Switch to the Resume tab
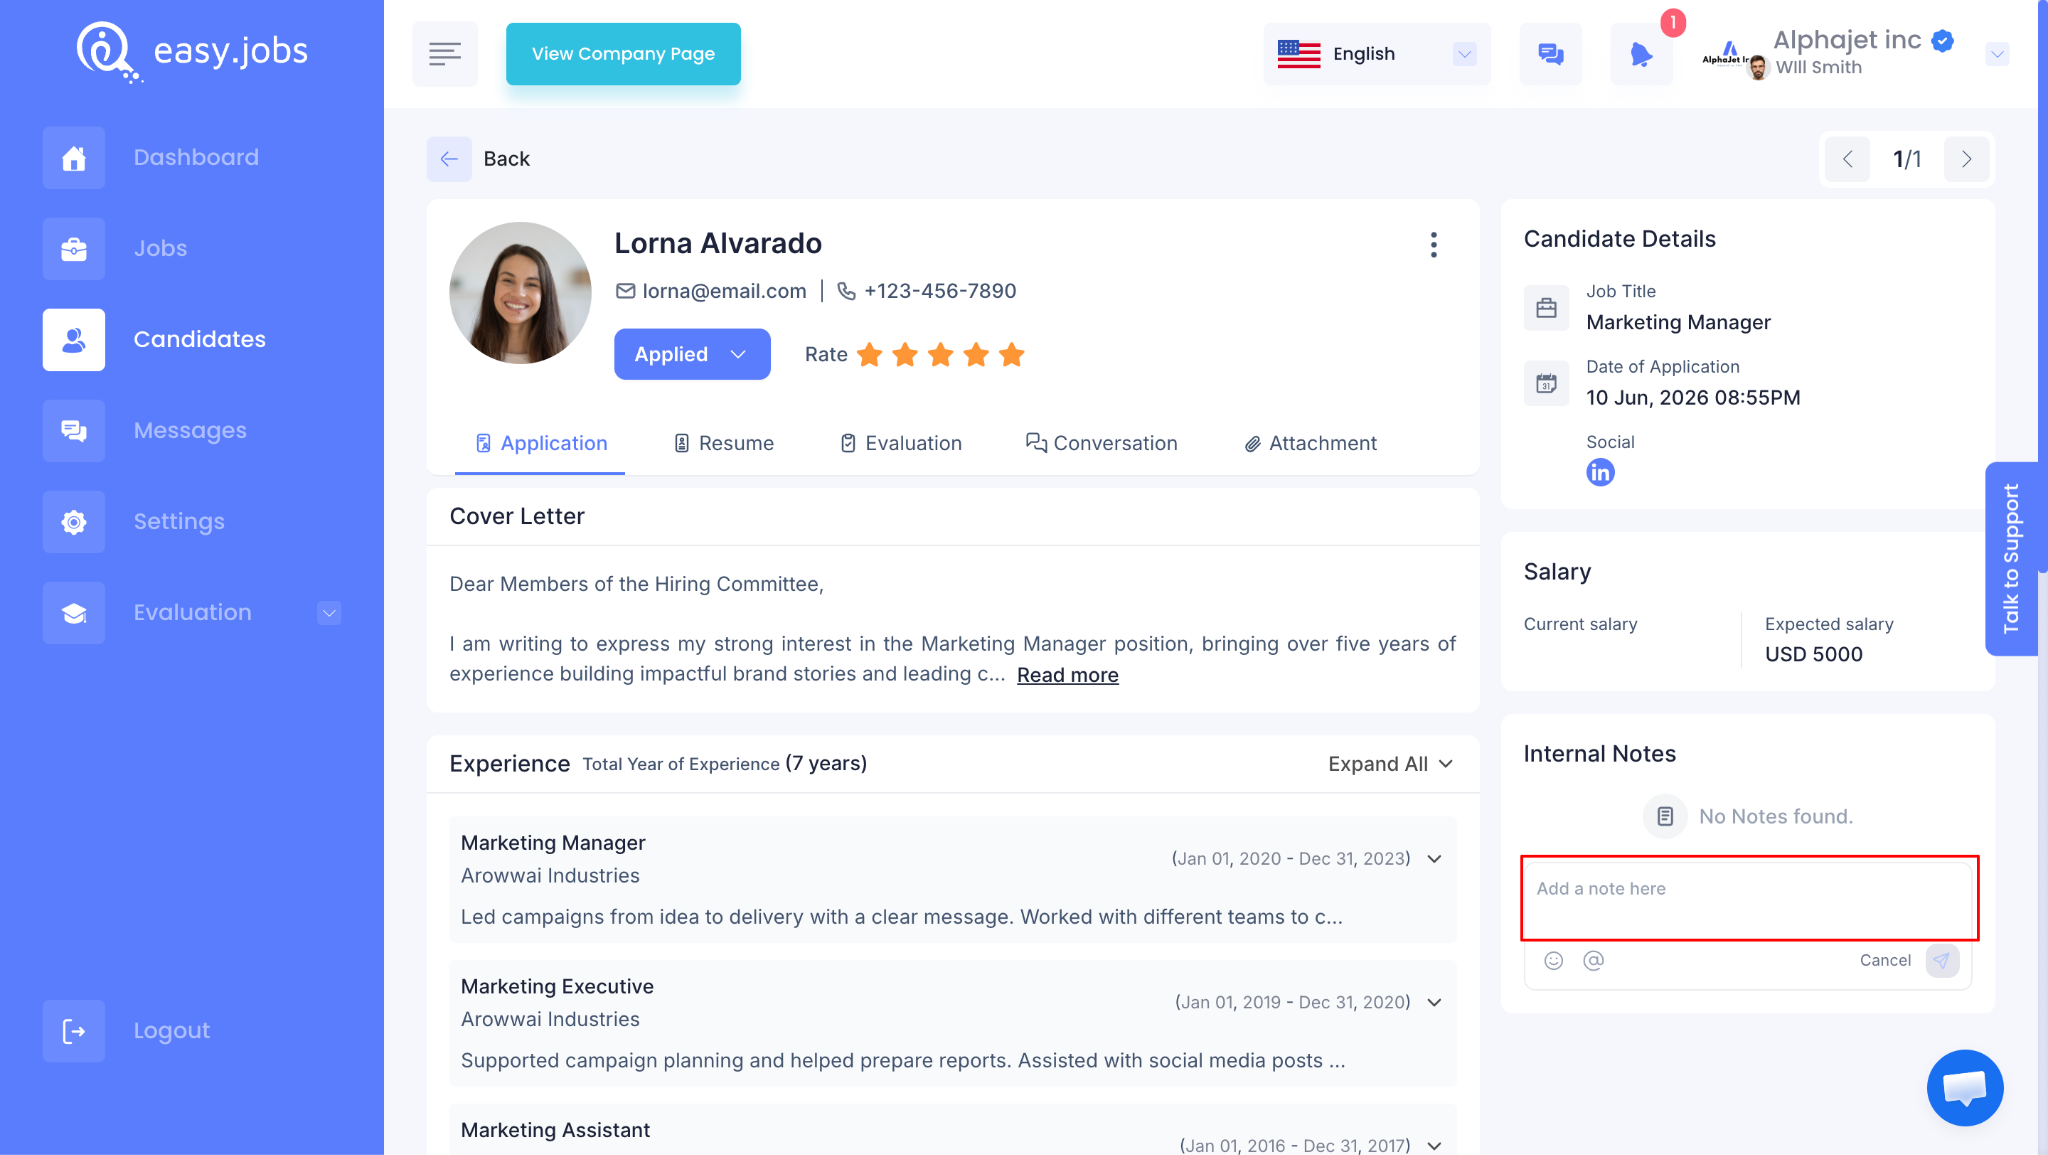Viewport: 2048px width, 1155px height. click(723, 443)
